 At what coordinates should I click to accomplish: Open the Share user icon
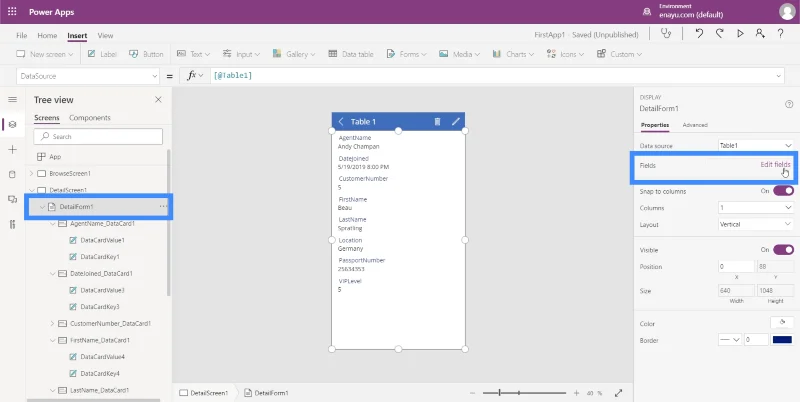760,34
